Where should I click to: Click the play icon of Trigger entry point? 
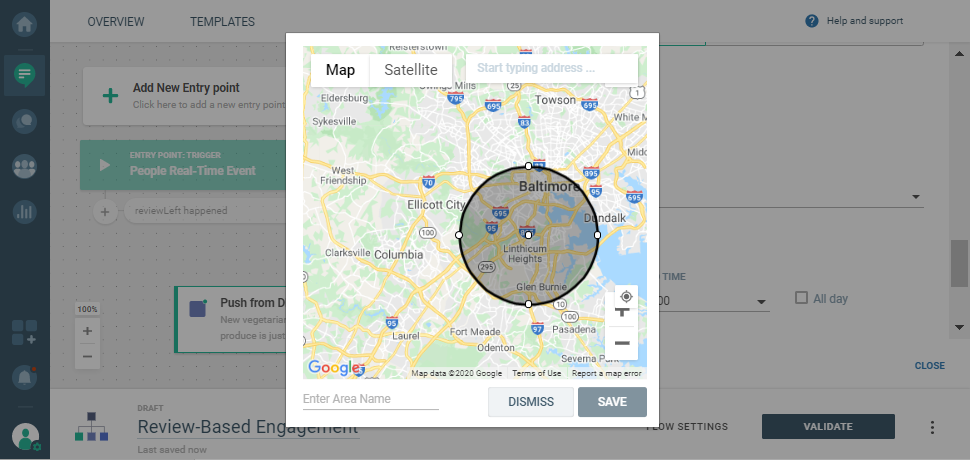pyautogui.click(x=105, y=165)
